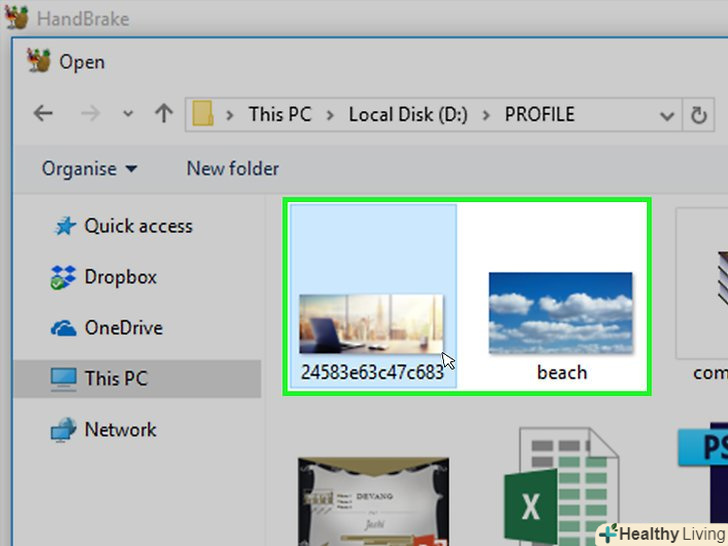
Task: Click the folder icon in address bar
Action: pos(203,113)
